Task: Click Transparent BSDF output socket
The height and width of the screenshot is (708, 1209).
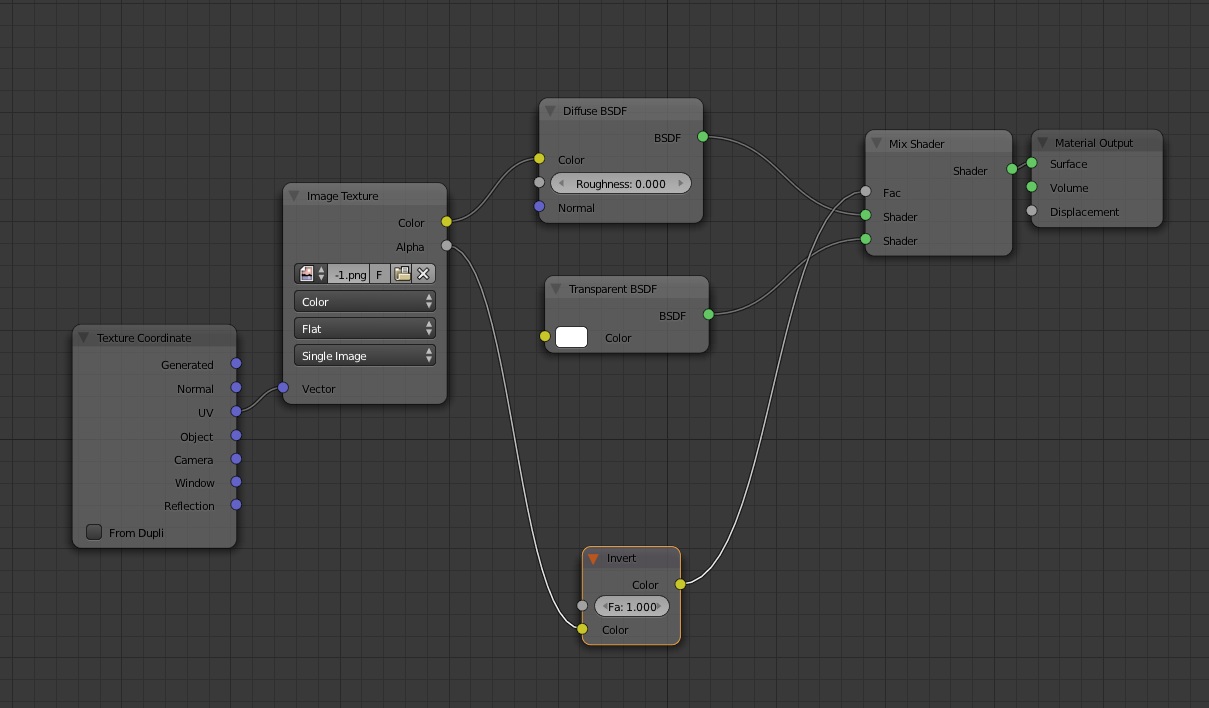Action: [708, 314]
